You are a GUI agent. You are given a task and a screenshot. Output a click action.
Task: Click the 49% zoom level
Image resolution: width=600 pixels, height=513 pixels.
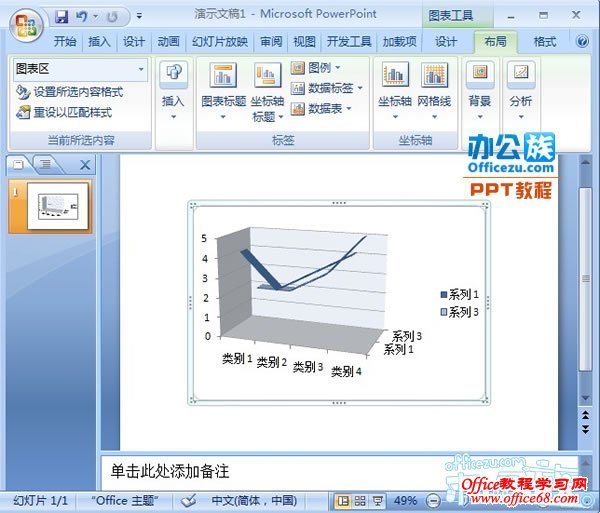coord(405,500)
